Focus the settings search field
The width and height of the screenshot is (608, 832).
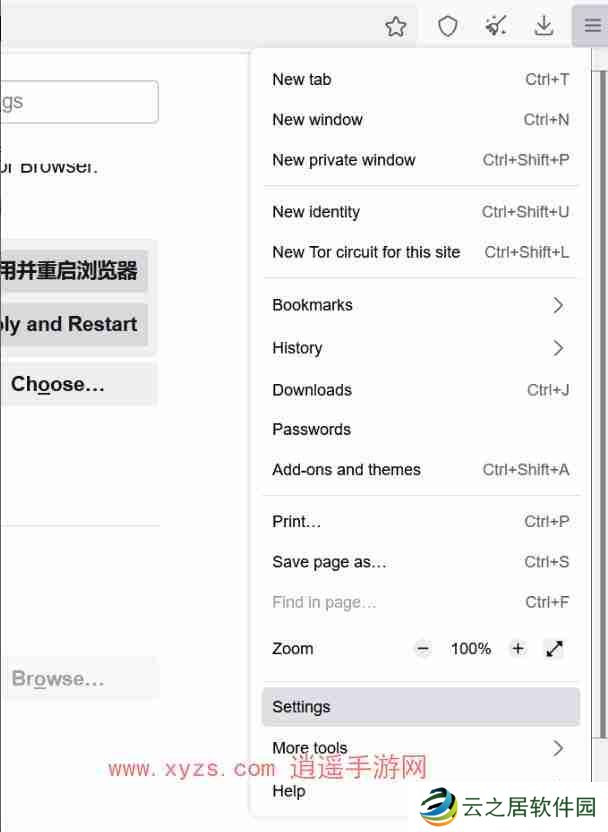pyautogui.click(x=78, y=102)
